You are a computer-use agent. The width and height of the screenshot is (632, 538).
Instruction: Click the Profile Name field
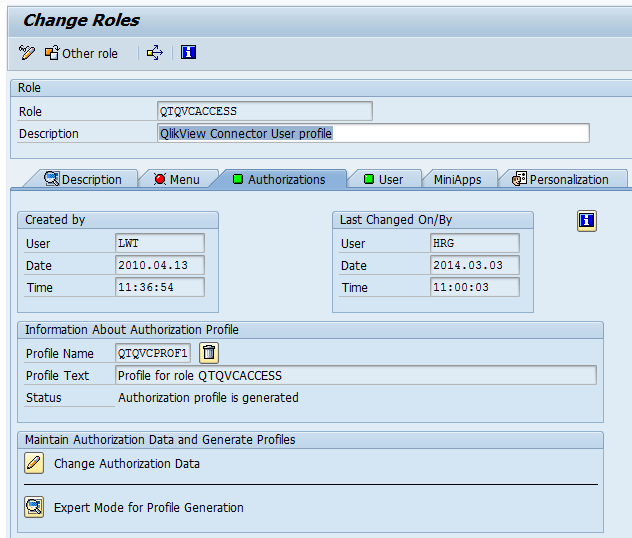[x=152, y=353]
